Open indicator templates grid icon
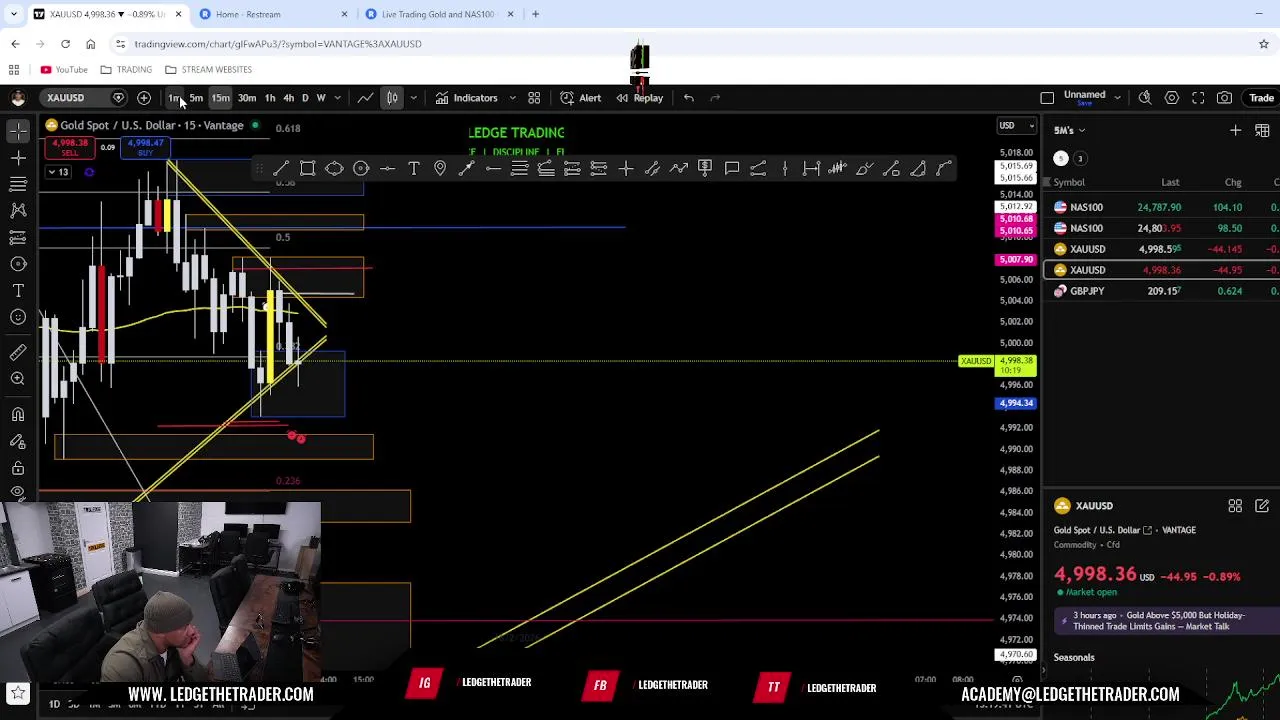The height and width of the screenshot is (720, 1280). [x=534, y=98]
